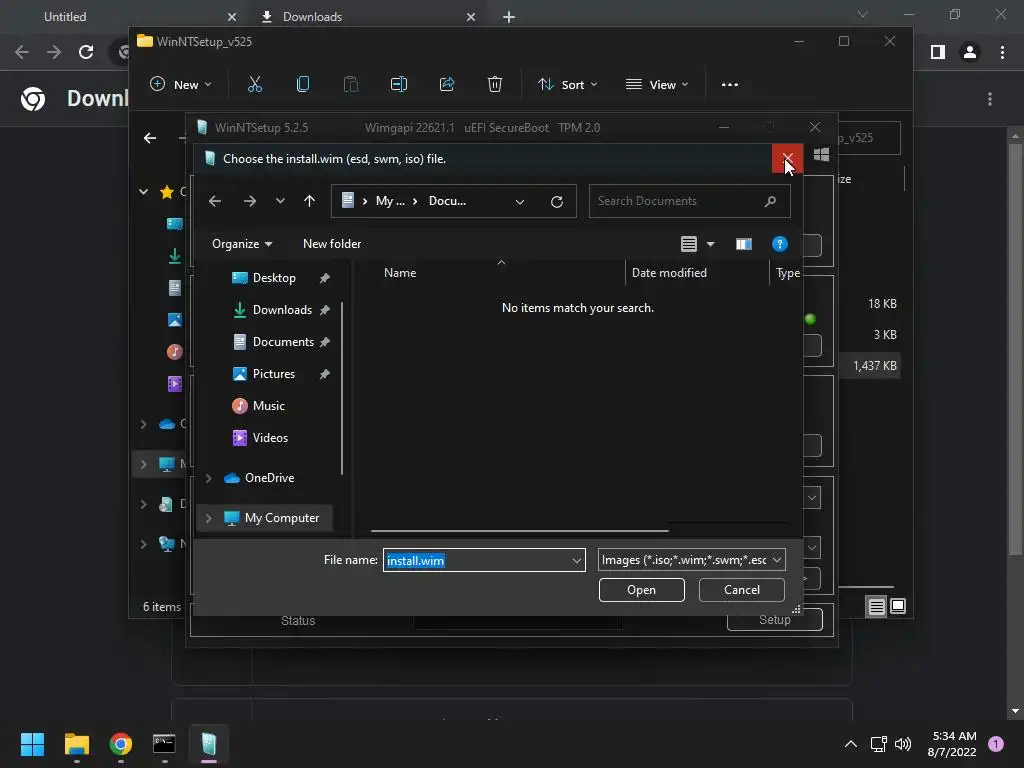Click the Windows logo icon in WinNTSetup
The width and height of the screenshot is (1024, 768).
pyautogui.click(x=822, y=154)
